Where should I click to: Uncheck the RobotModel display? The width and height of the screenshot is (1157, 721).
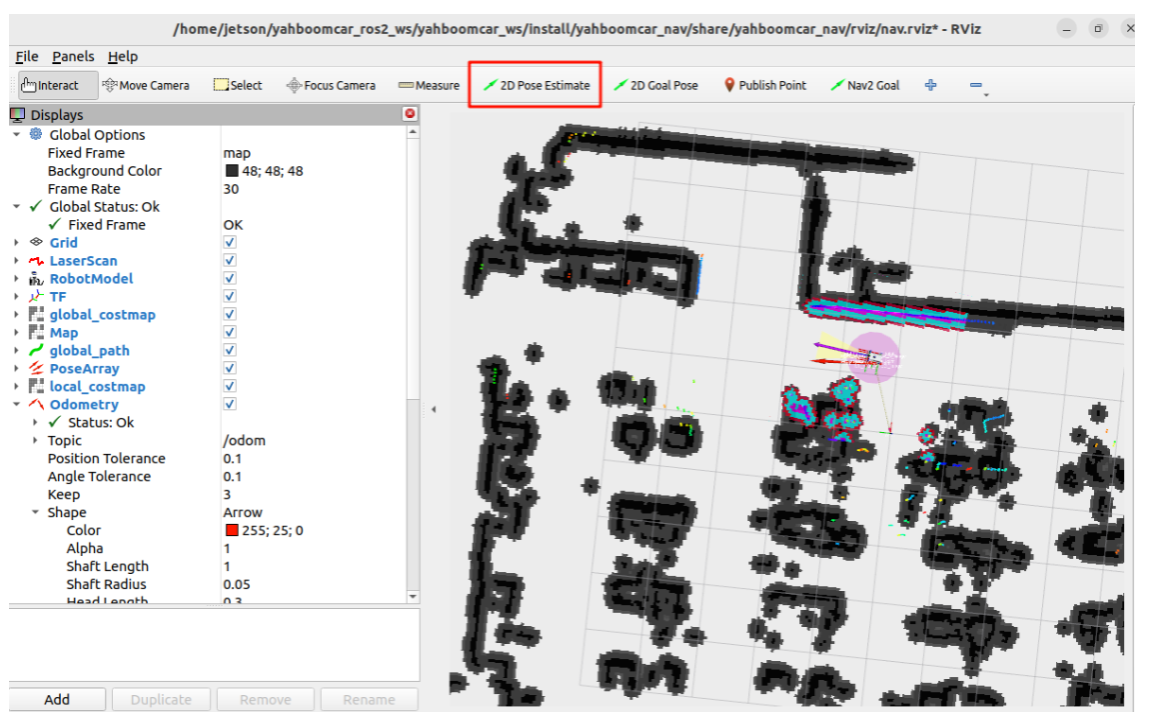click(229, 278)
